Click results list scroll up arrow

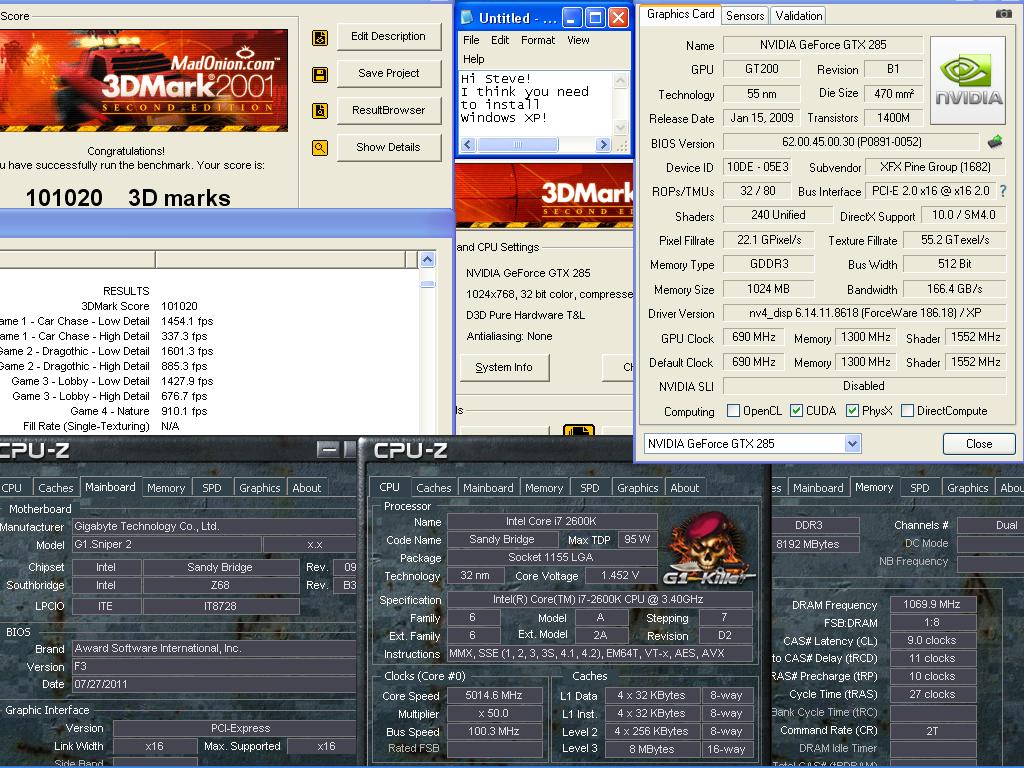coord(428,260)
